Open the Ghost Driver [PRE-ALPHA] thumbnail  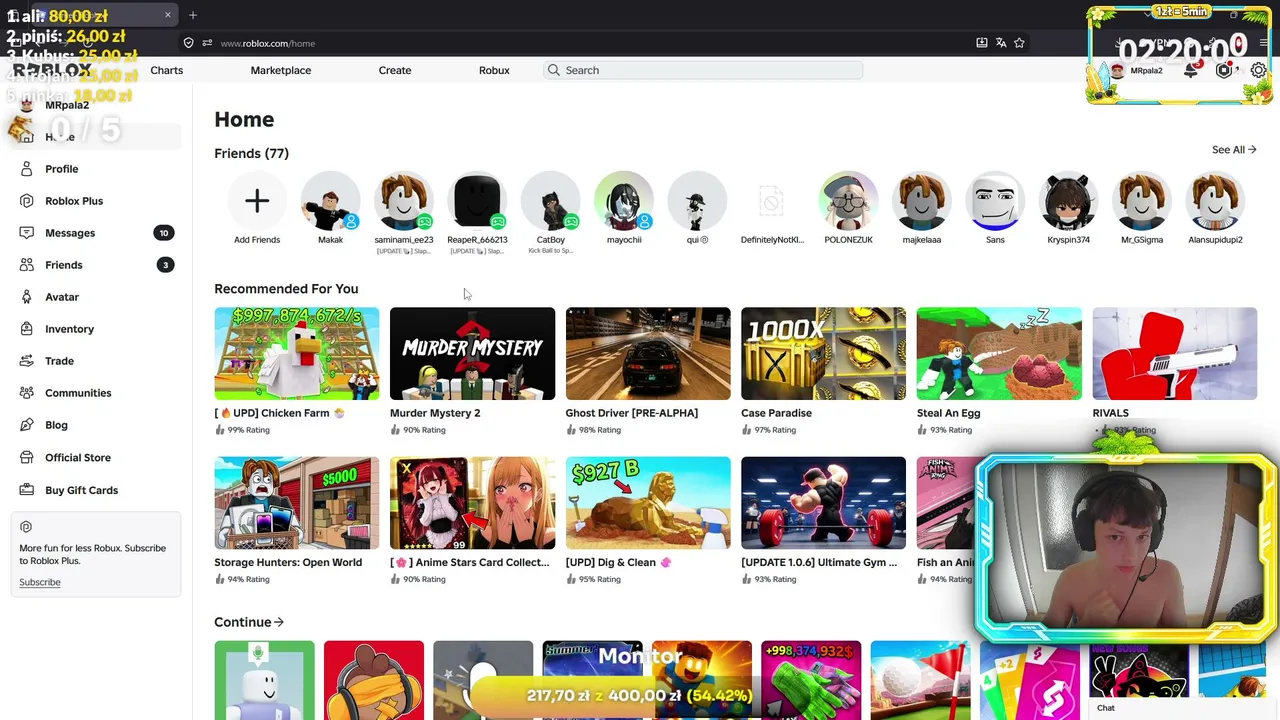(x=648, y=353)
